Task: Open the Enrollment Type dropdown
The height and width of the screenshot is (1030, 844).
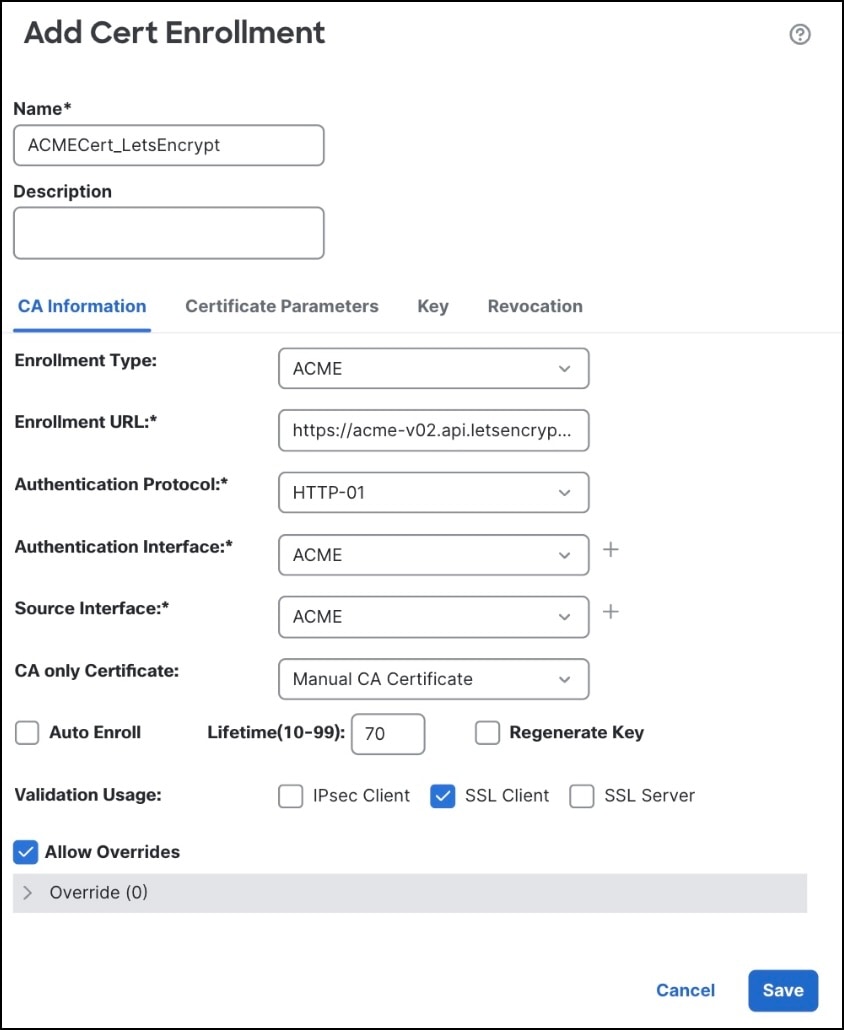Action: (434, 369)
